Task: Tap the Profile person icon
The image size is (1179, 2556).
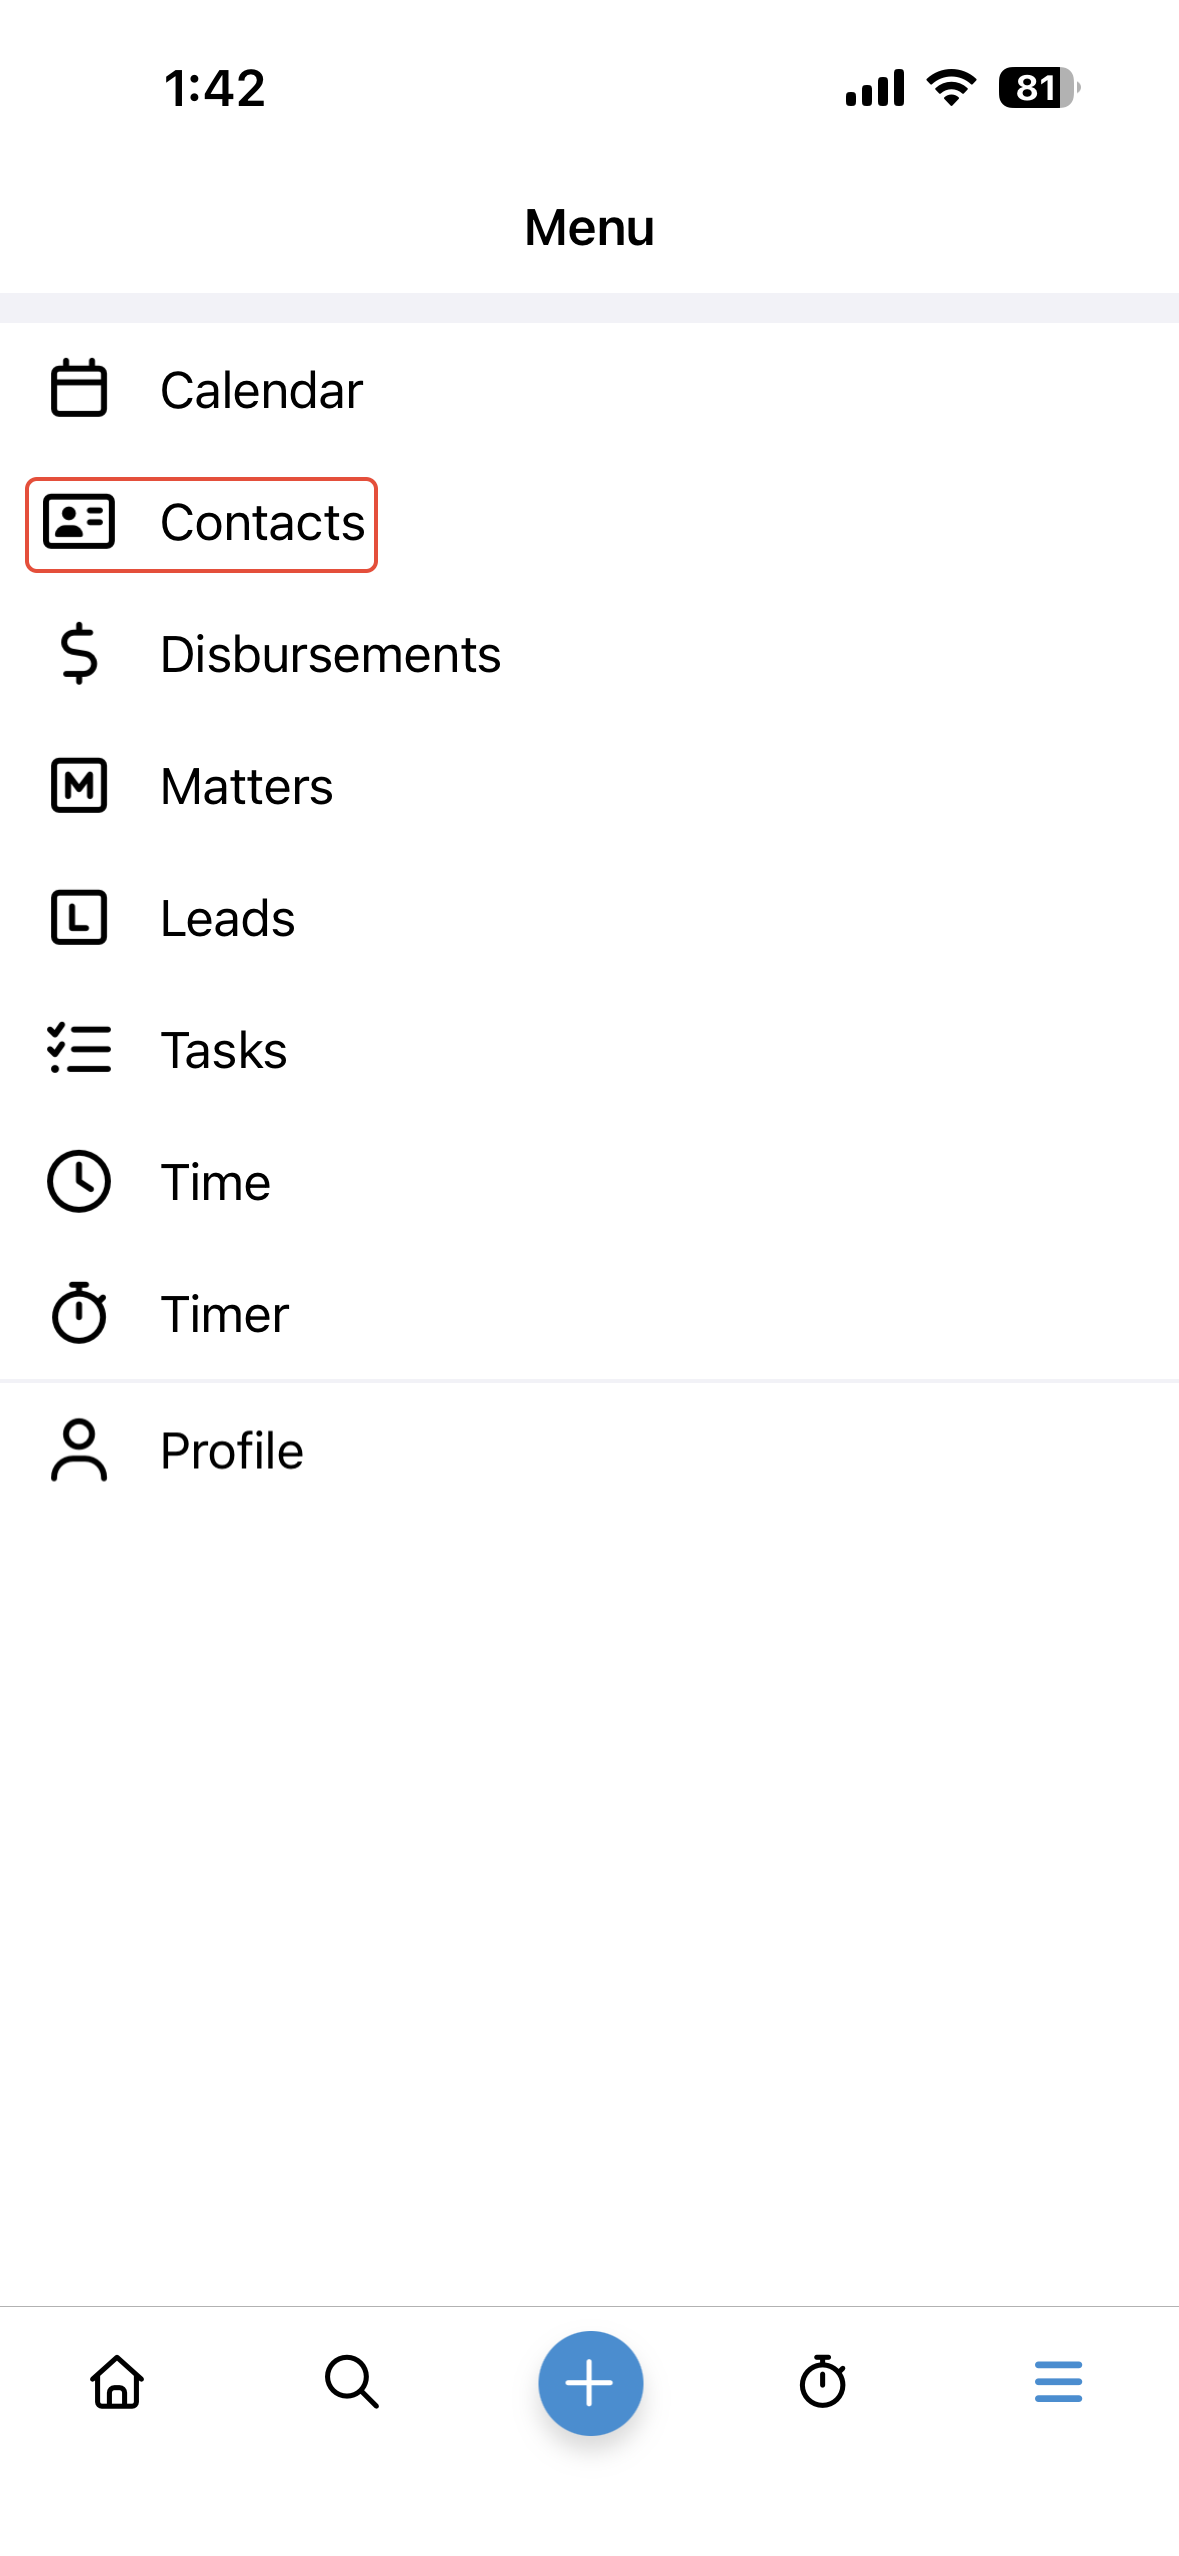Action: click(x=79, y=1450)
